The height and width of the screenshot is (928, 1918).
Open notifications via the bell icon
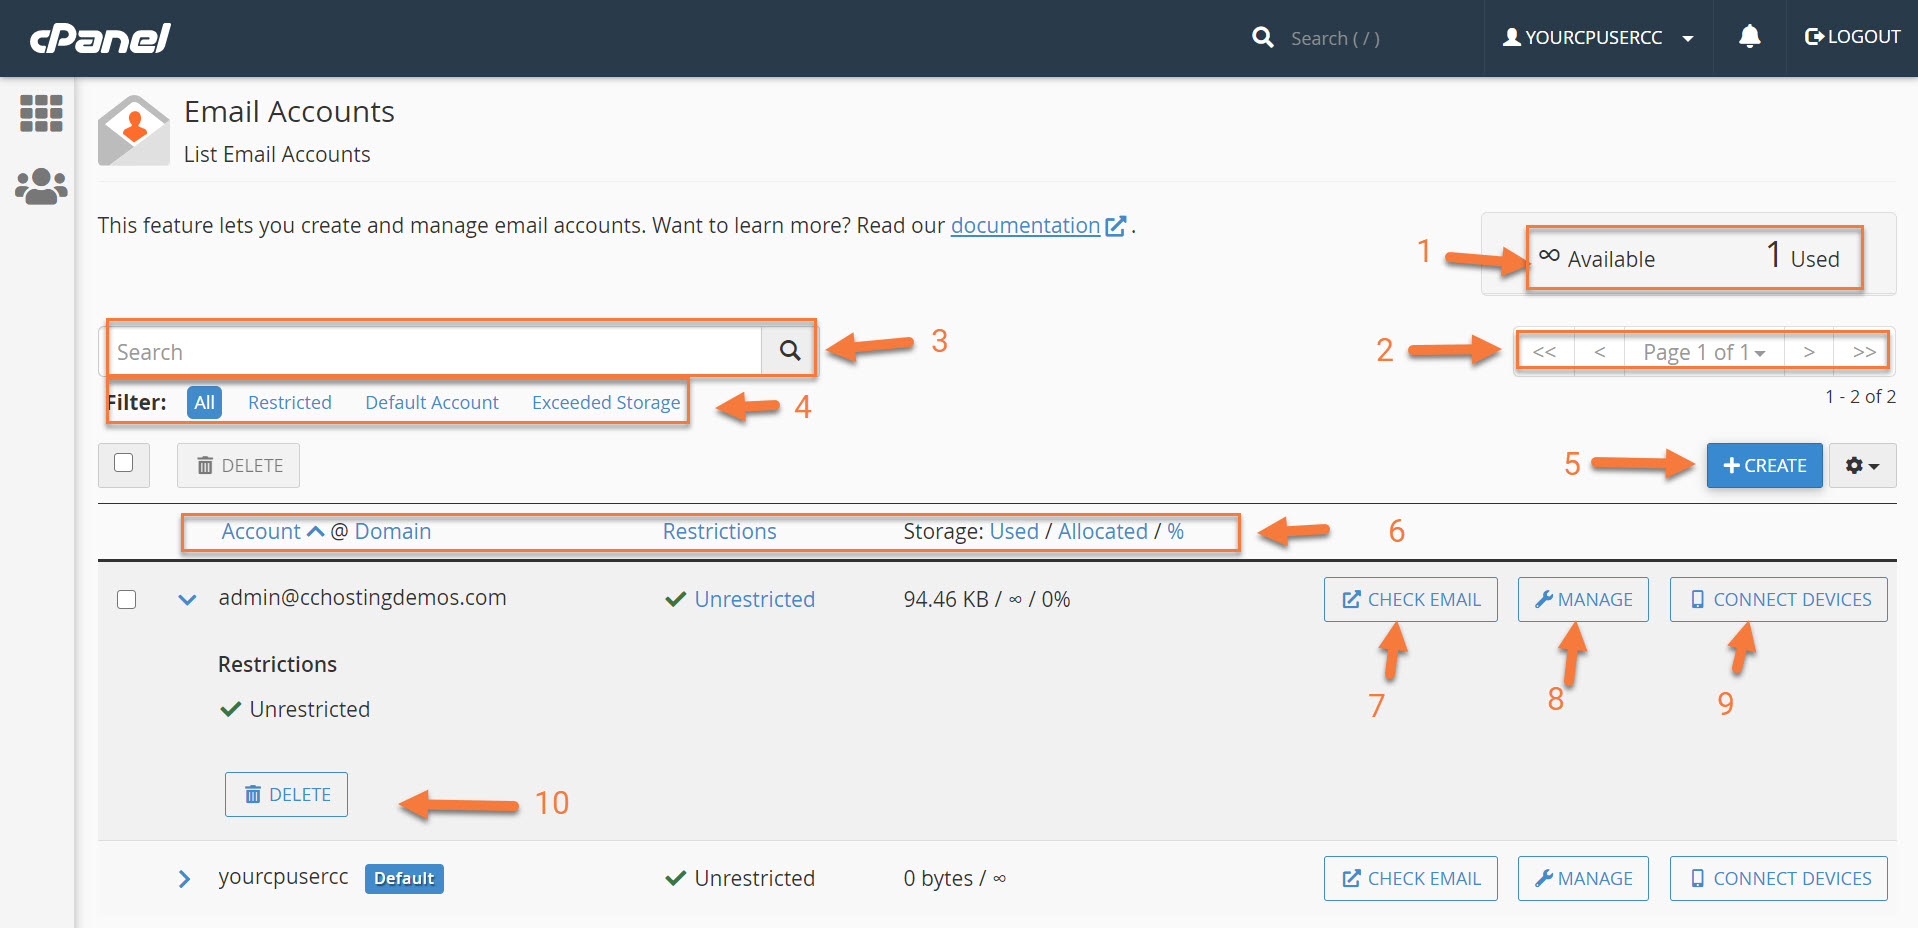pos(1748,36)
